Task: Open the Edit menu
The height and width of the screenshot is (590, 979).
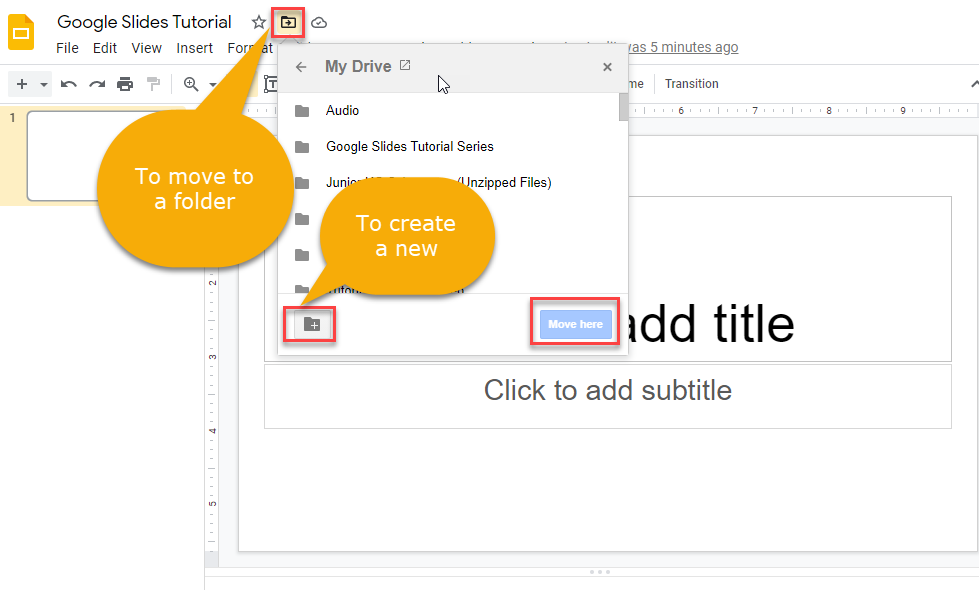Action: [104, 48]
